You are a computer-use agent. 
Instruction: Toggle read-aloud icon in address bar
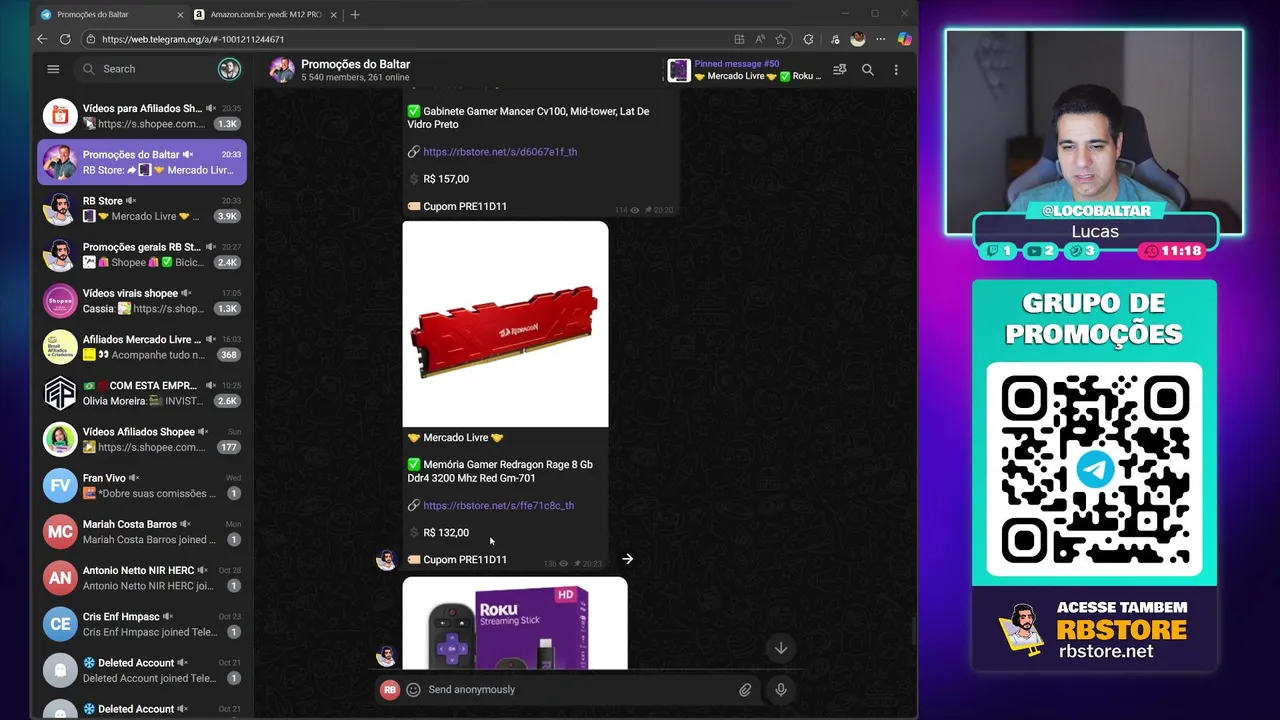click(760, 39)
